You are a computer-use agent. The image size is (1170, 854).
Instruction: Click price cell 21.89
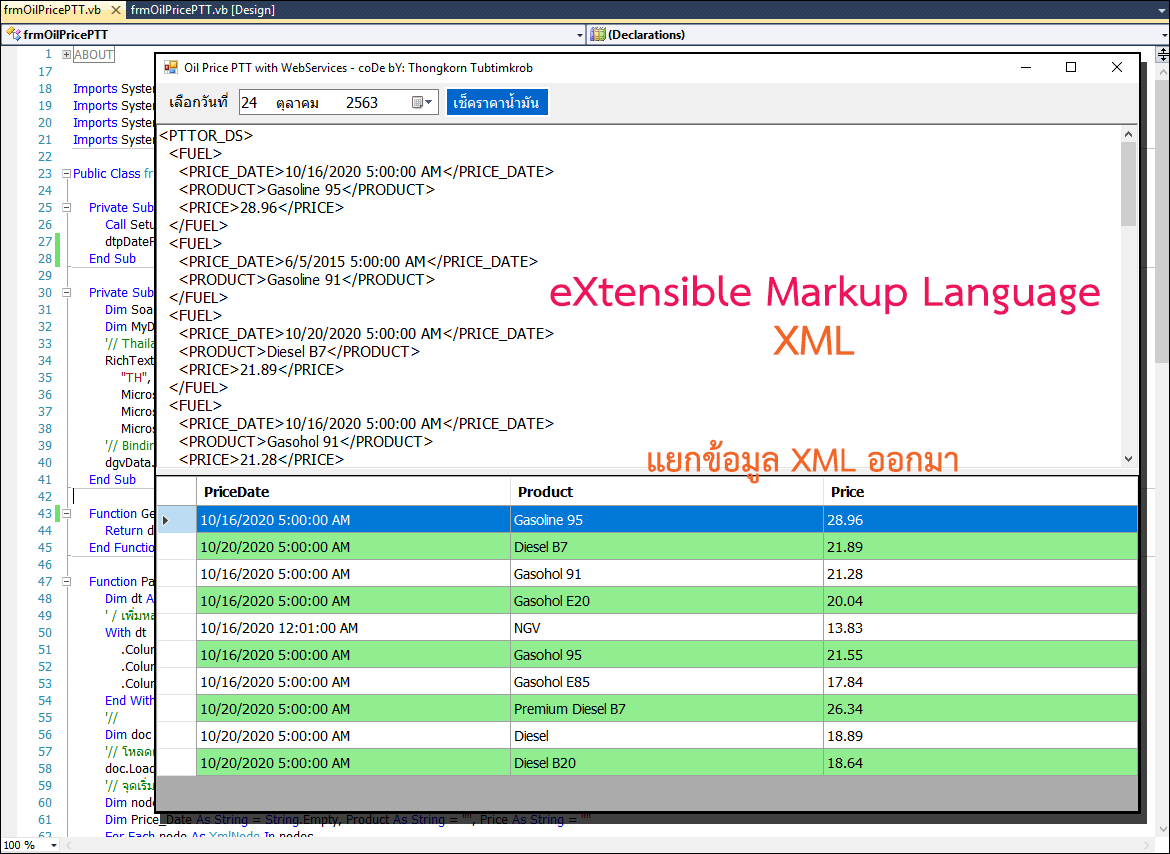980,547
